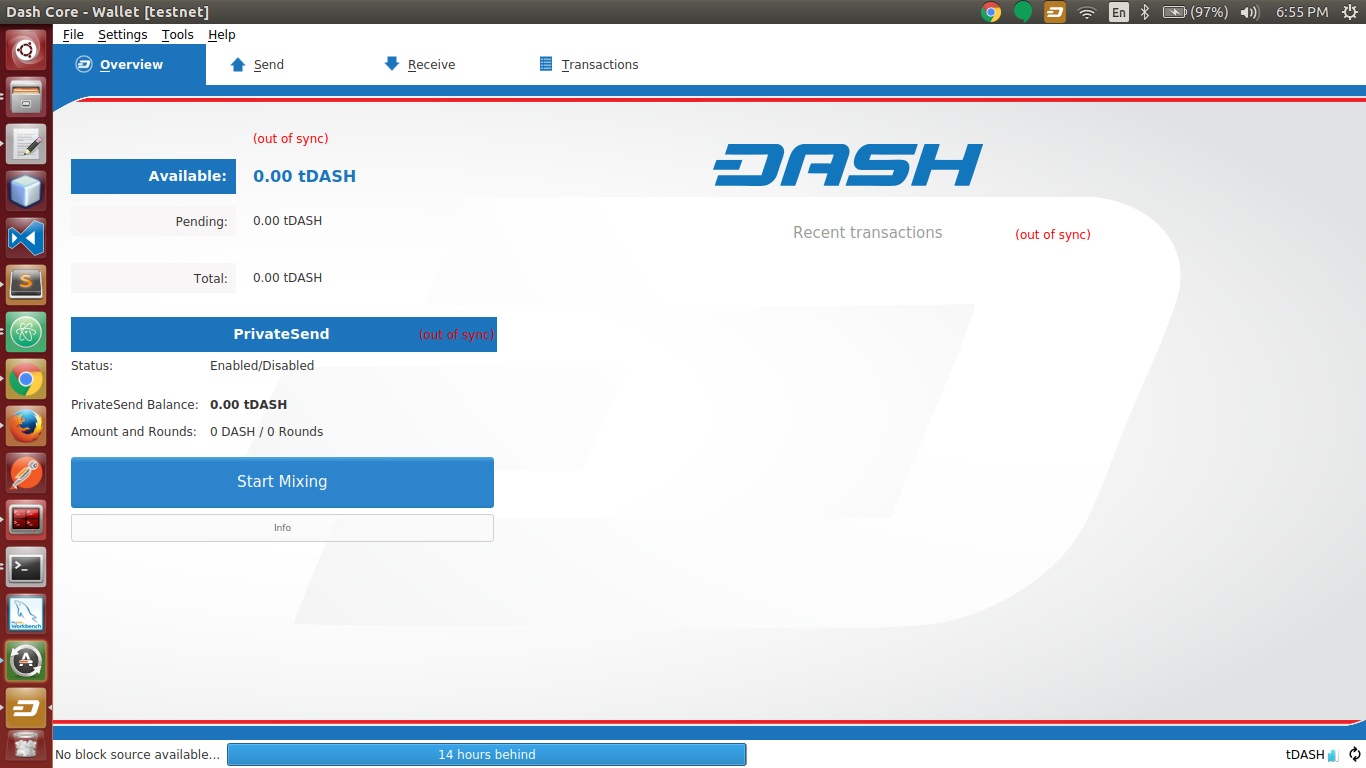Click the PrivateSend Balance 0.00 tDASH value

pyautogui.click(x=248, y=405)
